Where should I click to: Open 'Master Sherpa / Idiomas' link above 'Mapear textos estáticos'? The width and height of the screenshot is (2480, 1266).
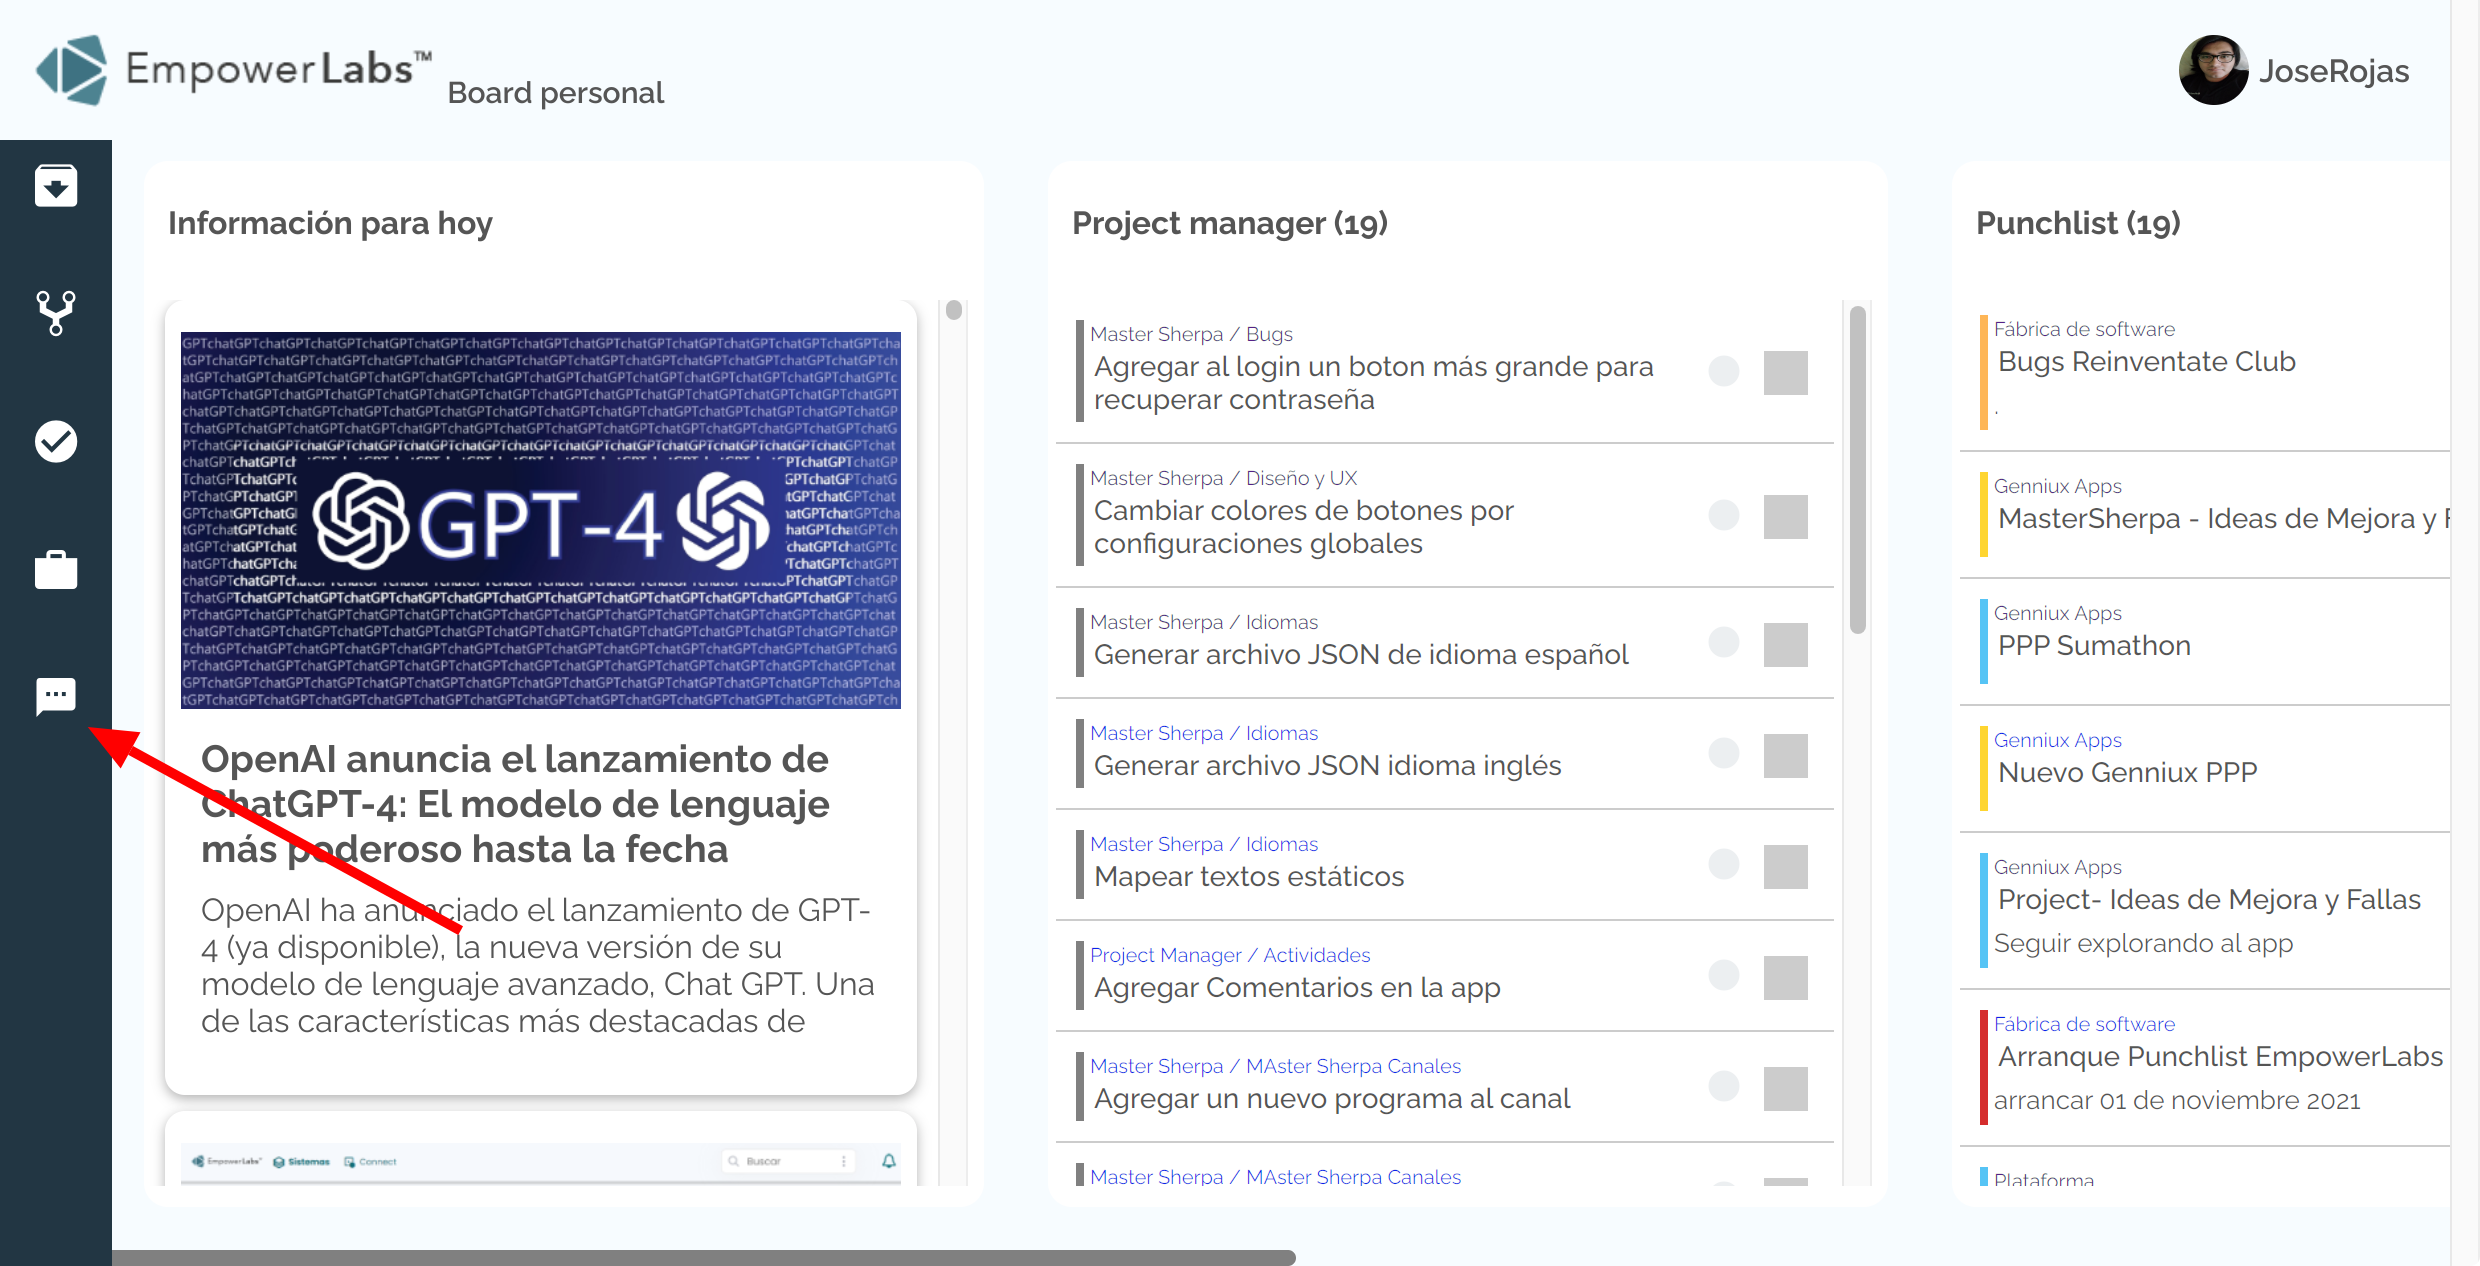1204,844
